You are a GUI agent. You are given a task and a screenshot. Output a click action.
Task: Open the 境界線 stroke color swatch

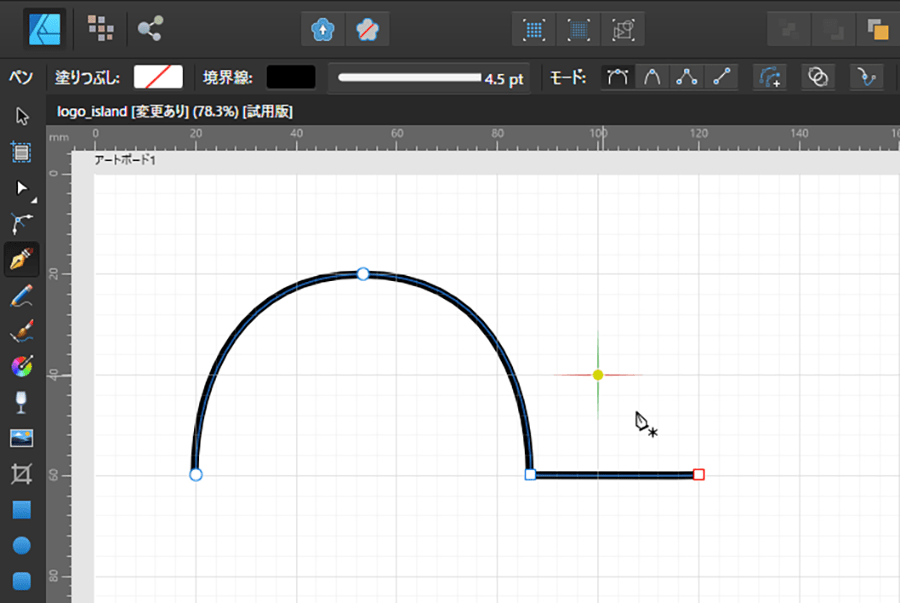pyautogui.click(x=291, y=78)
